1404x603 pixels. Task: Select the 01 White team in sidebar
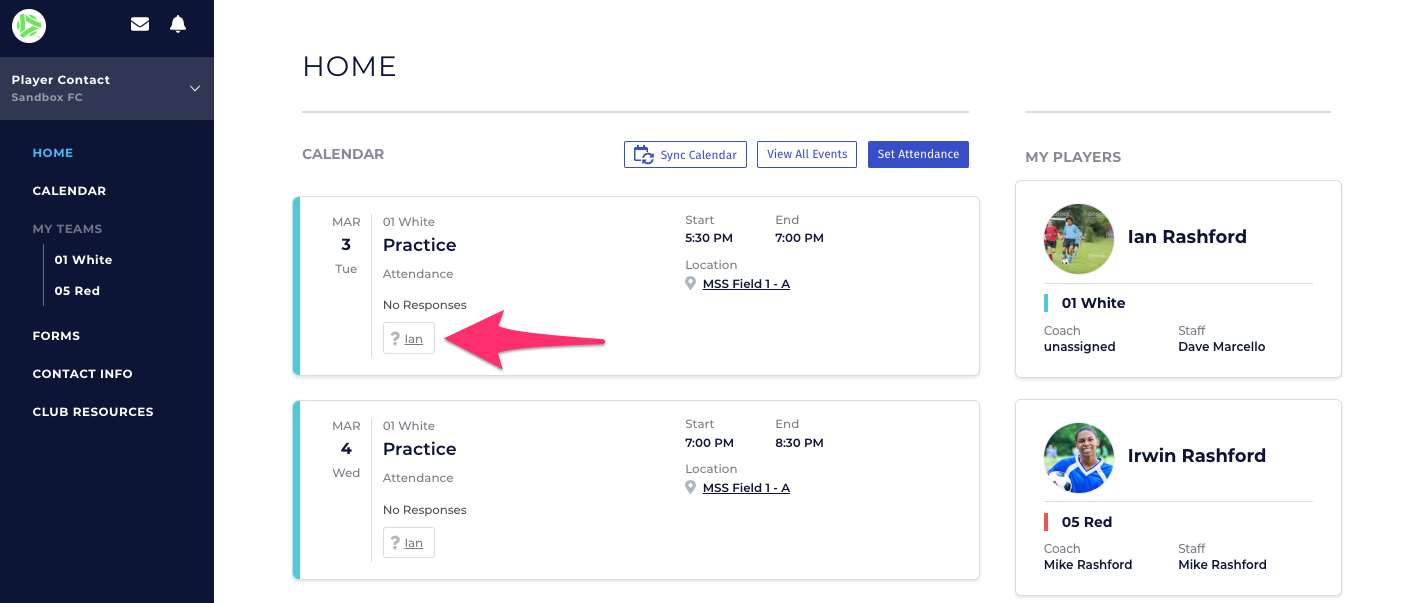coord(83,260)
